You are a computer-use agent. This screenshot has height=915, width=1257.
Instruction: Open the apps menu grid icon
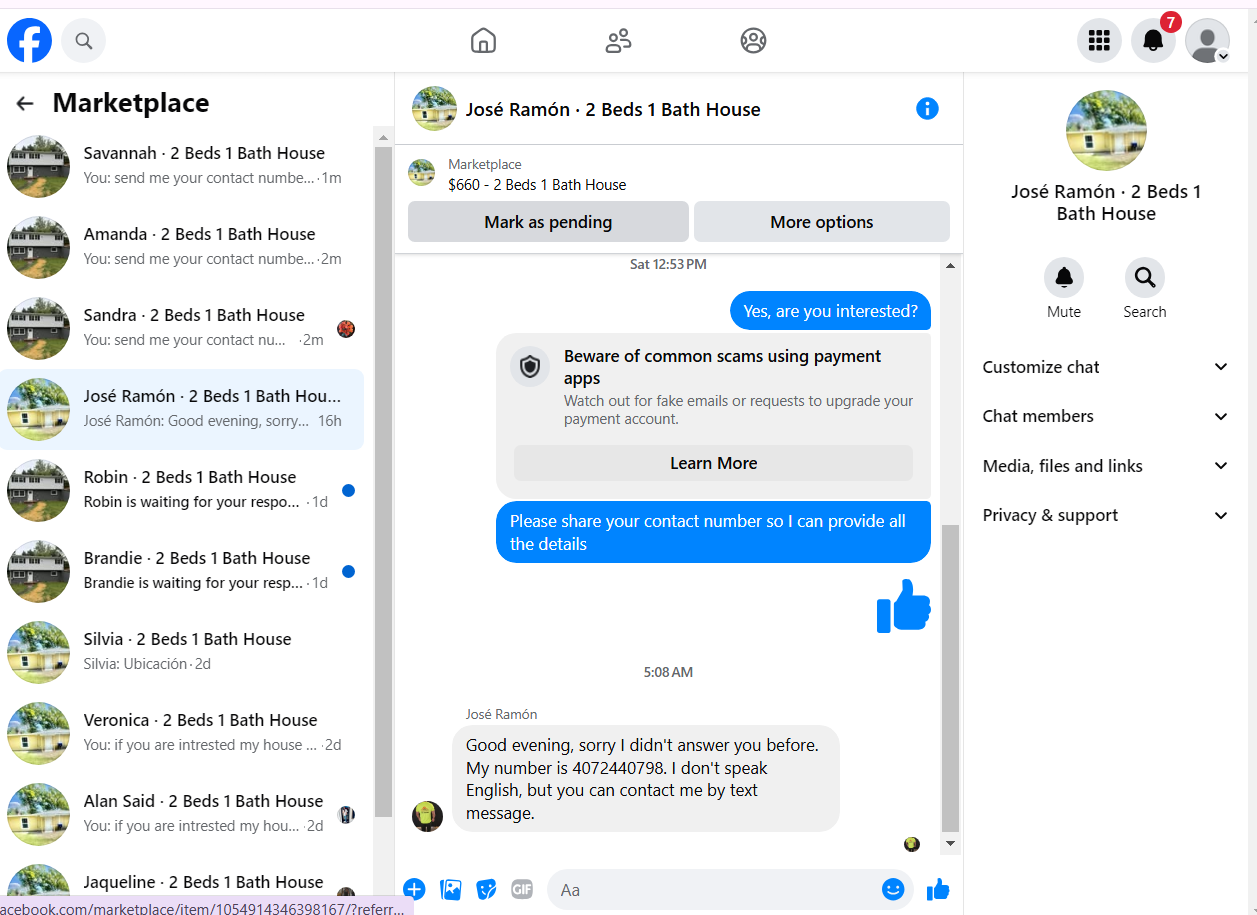pyautogui.click(x=1099, y=41)
